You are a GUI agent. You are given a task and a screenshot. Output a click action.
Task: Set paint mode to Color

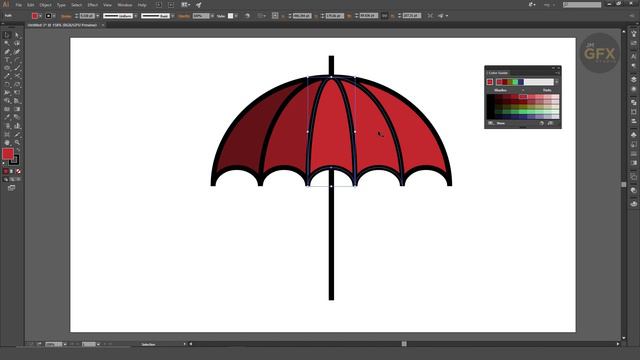[6, 171]
